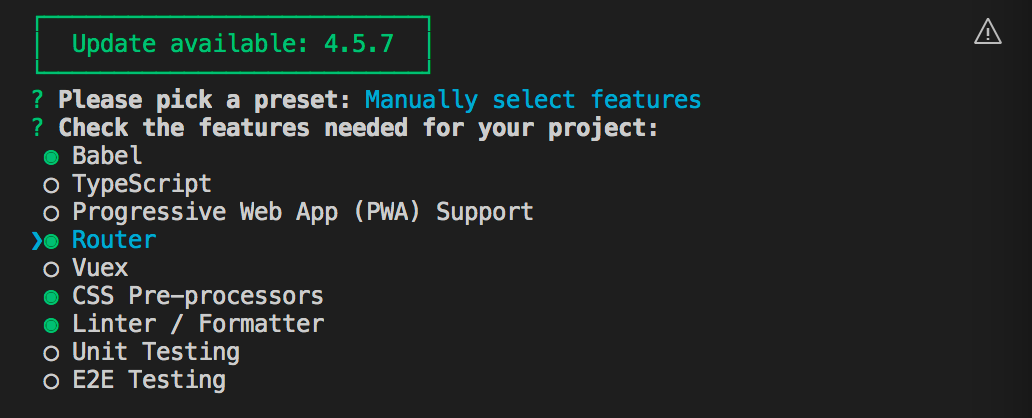Viewport: 1032px width, 418px height.
Task: Click the question mark before preset prompt
Action: pyautogui.click(x=37, y=100)
